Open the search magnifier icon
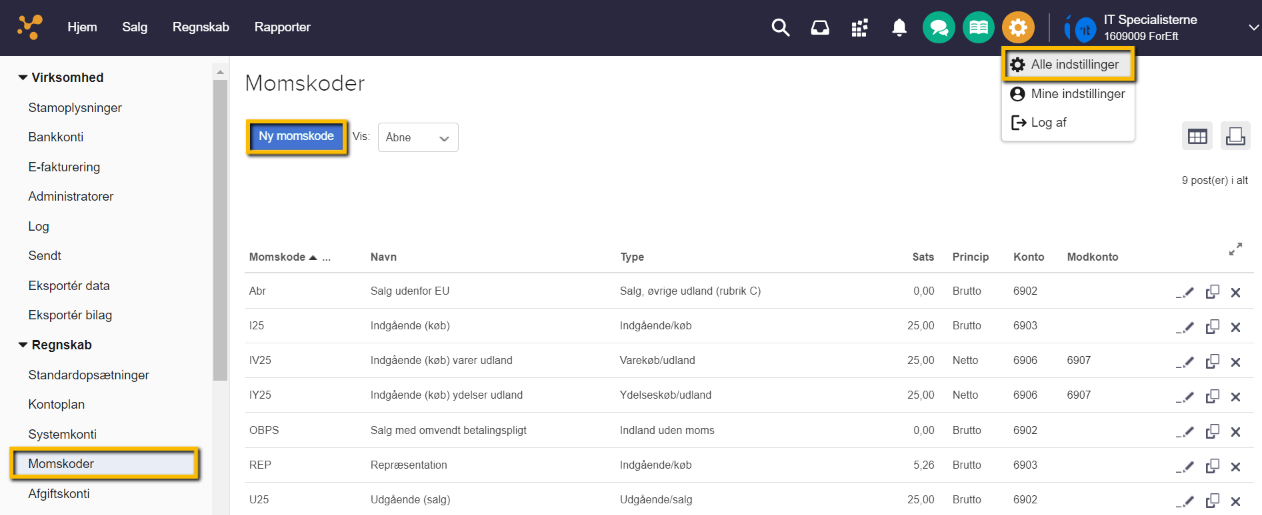The image size is (1262, 515). click(781, 27)
